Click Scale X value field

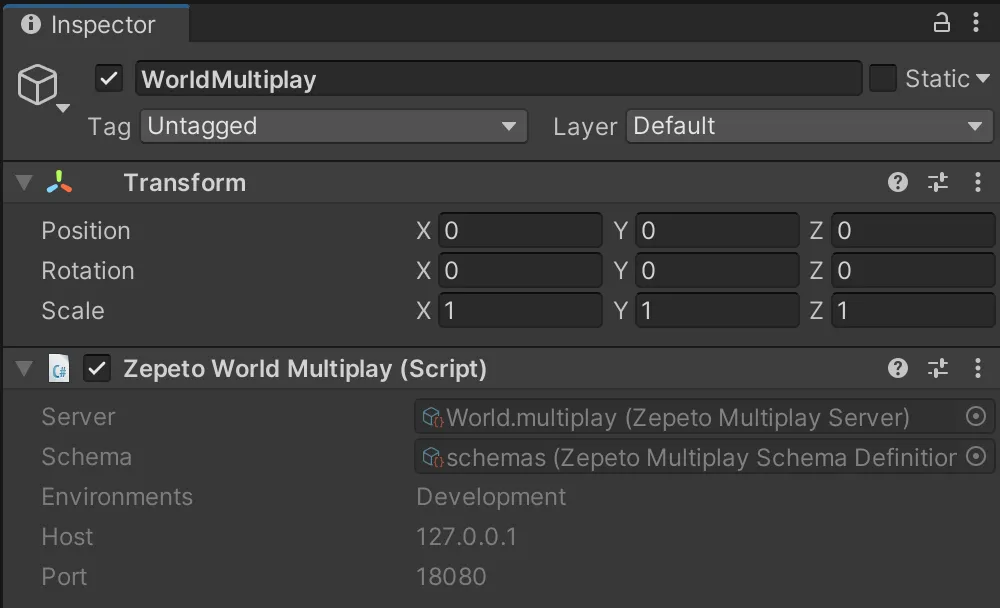520,311
